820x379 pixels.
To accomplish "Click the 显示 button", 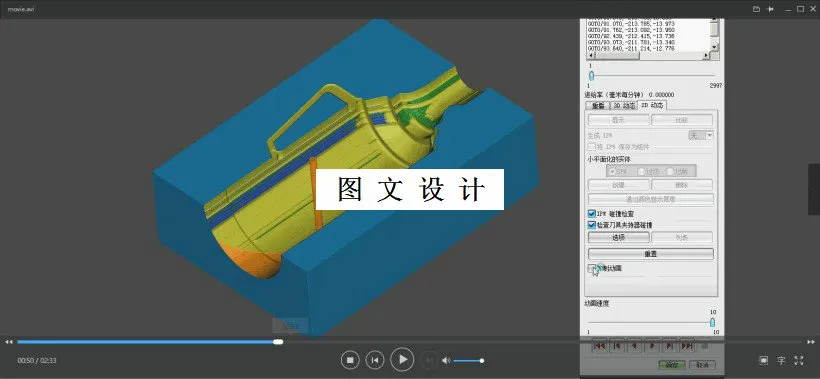I will point(619,120).
